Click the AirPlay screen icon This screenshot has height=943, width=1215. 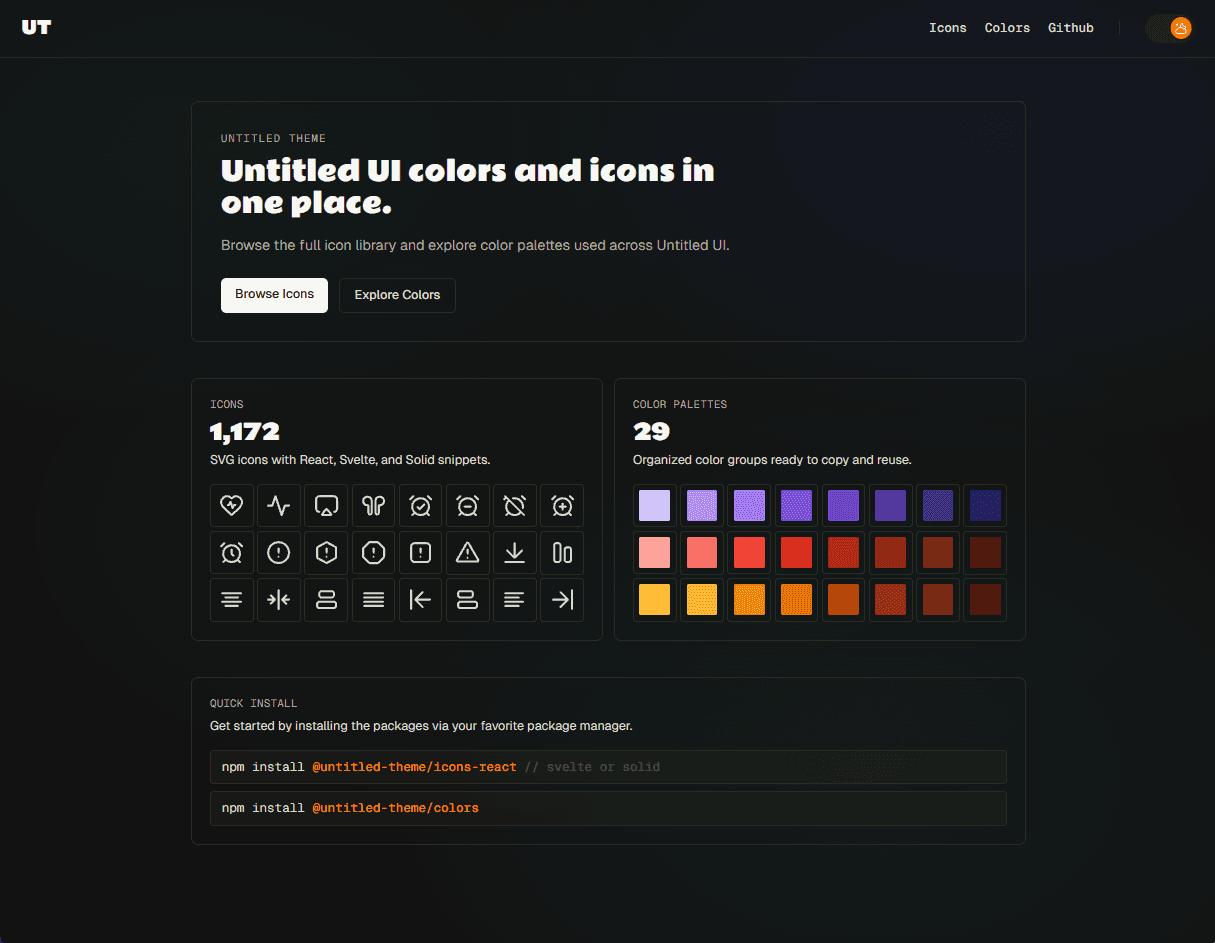326,506
